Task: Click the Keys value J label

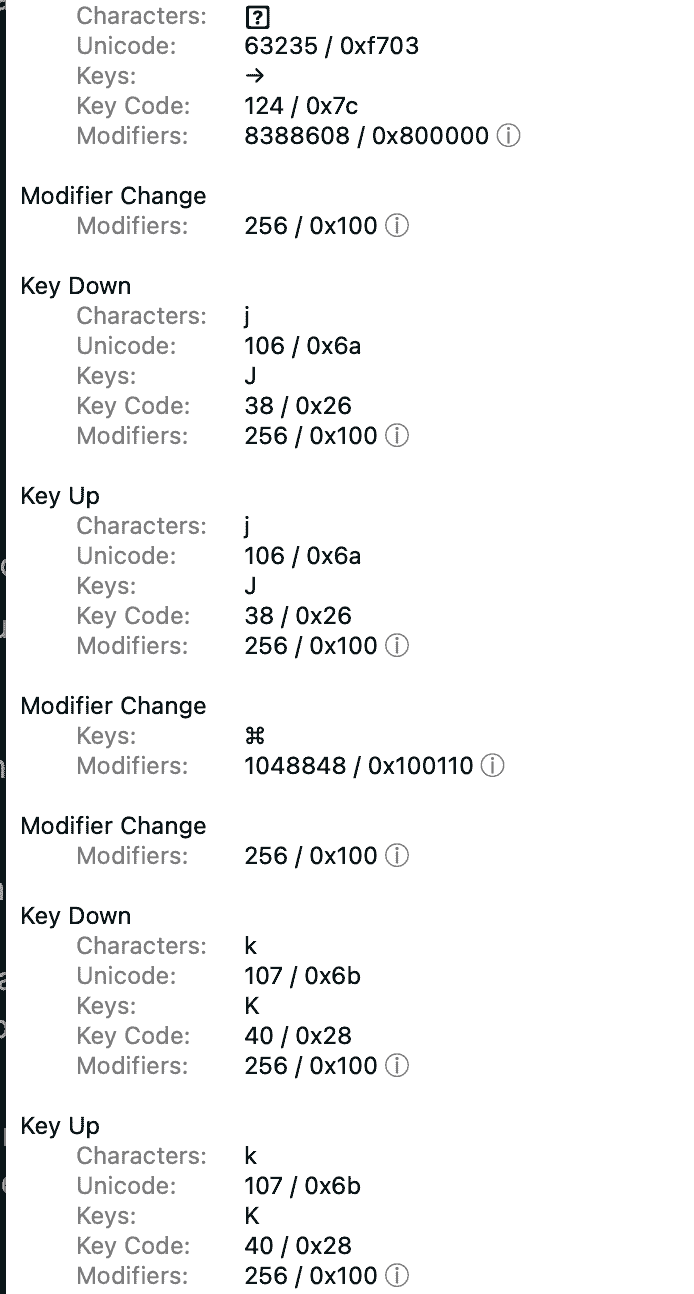Action: (x=251, y=375)
